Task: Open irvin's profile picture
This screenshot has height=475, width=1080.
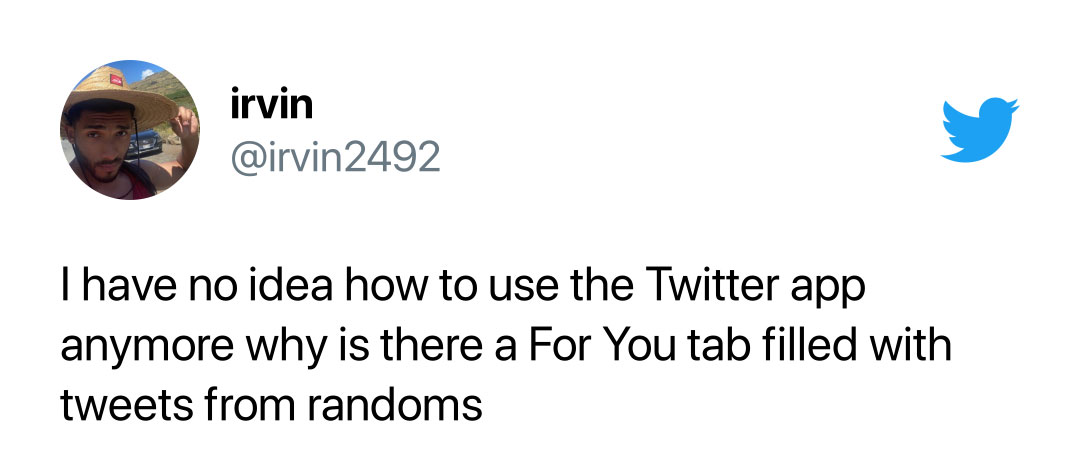Action: (130, 129)
